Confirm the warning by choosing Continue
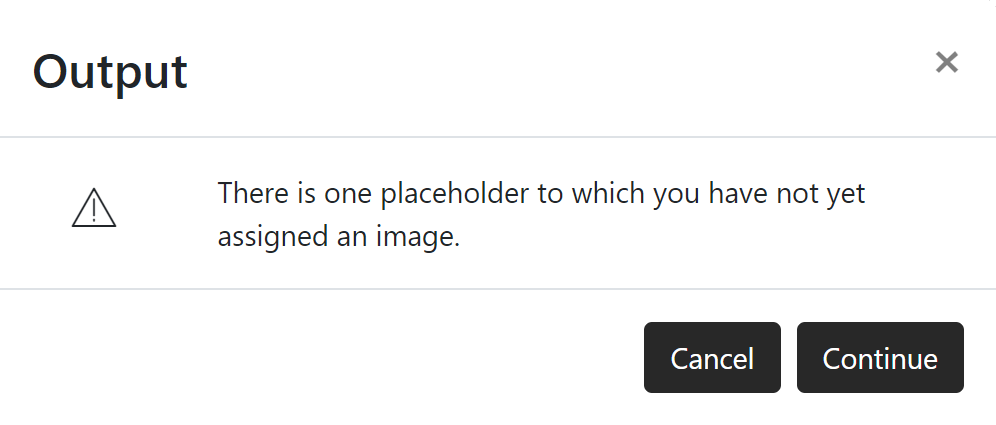 [x=879, y=358]
